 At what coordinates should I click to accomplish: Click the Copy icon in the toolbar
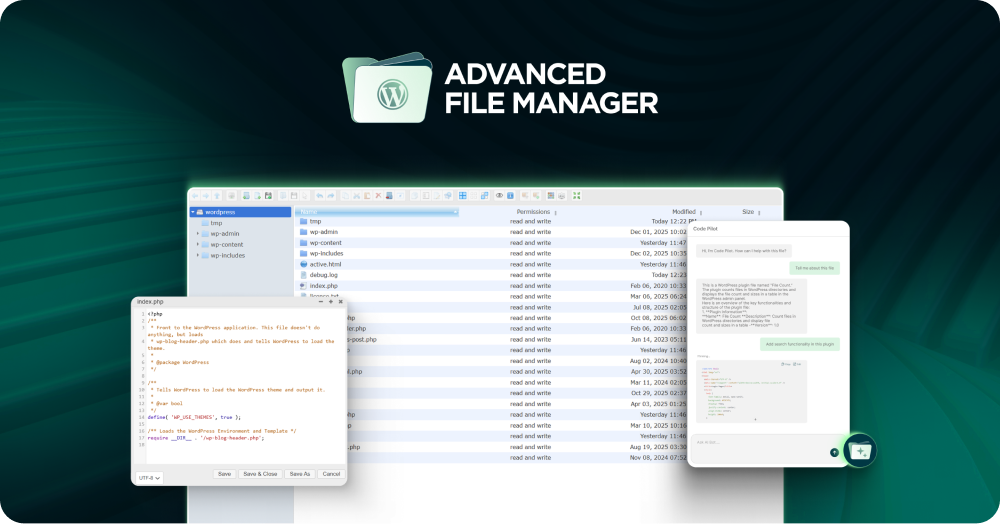[x=346, y=196]
